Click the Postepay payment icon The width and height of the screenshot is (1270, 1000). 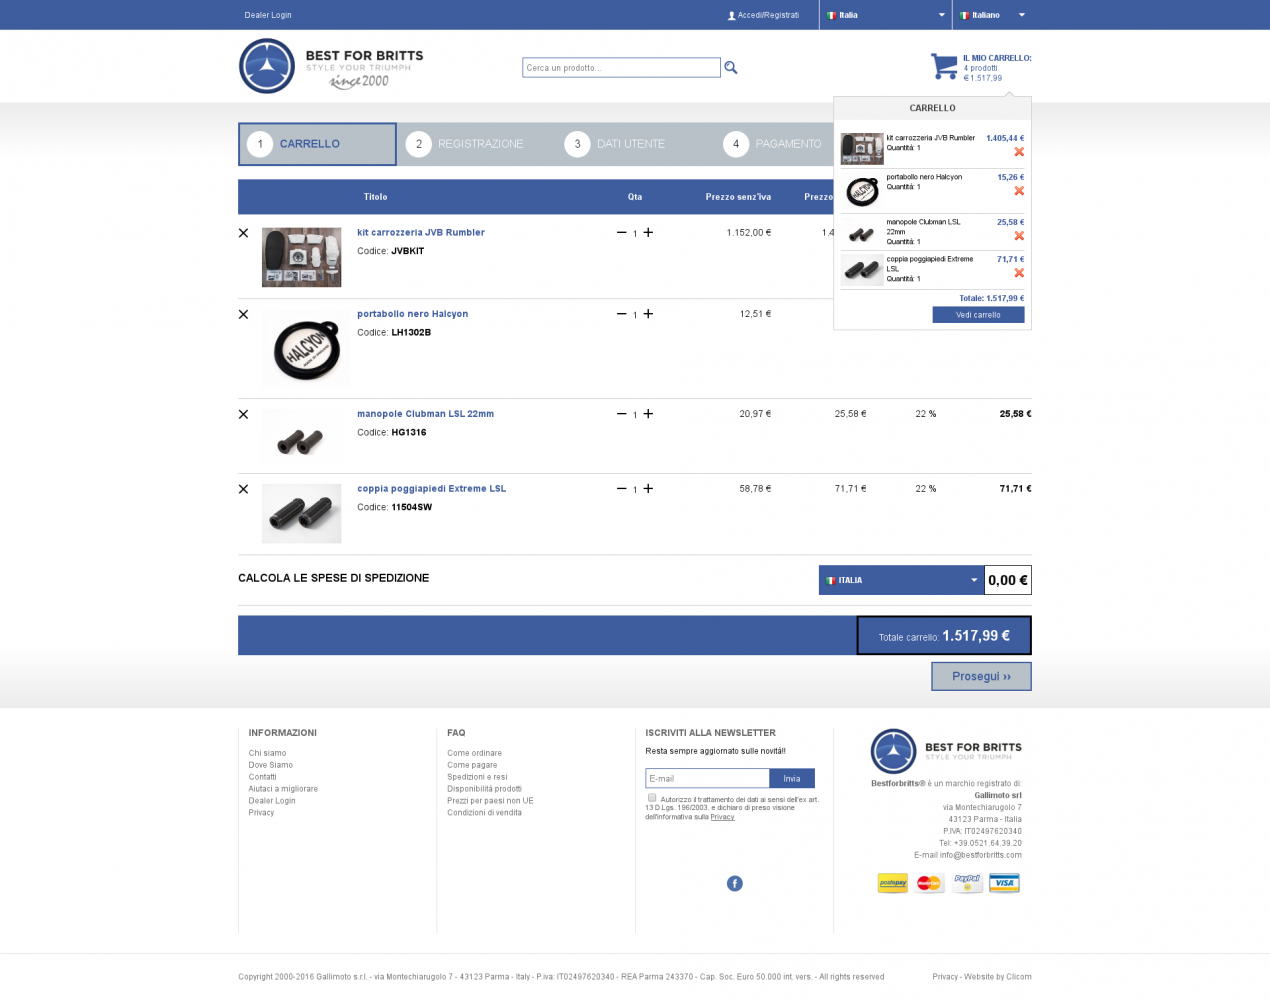[893, 883]
